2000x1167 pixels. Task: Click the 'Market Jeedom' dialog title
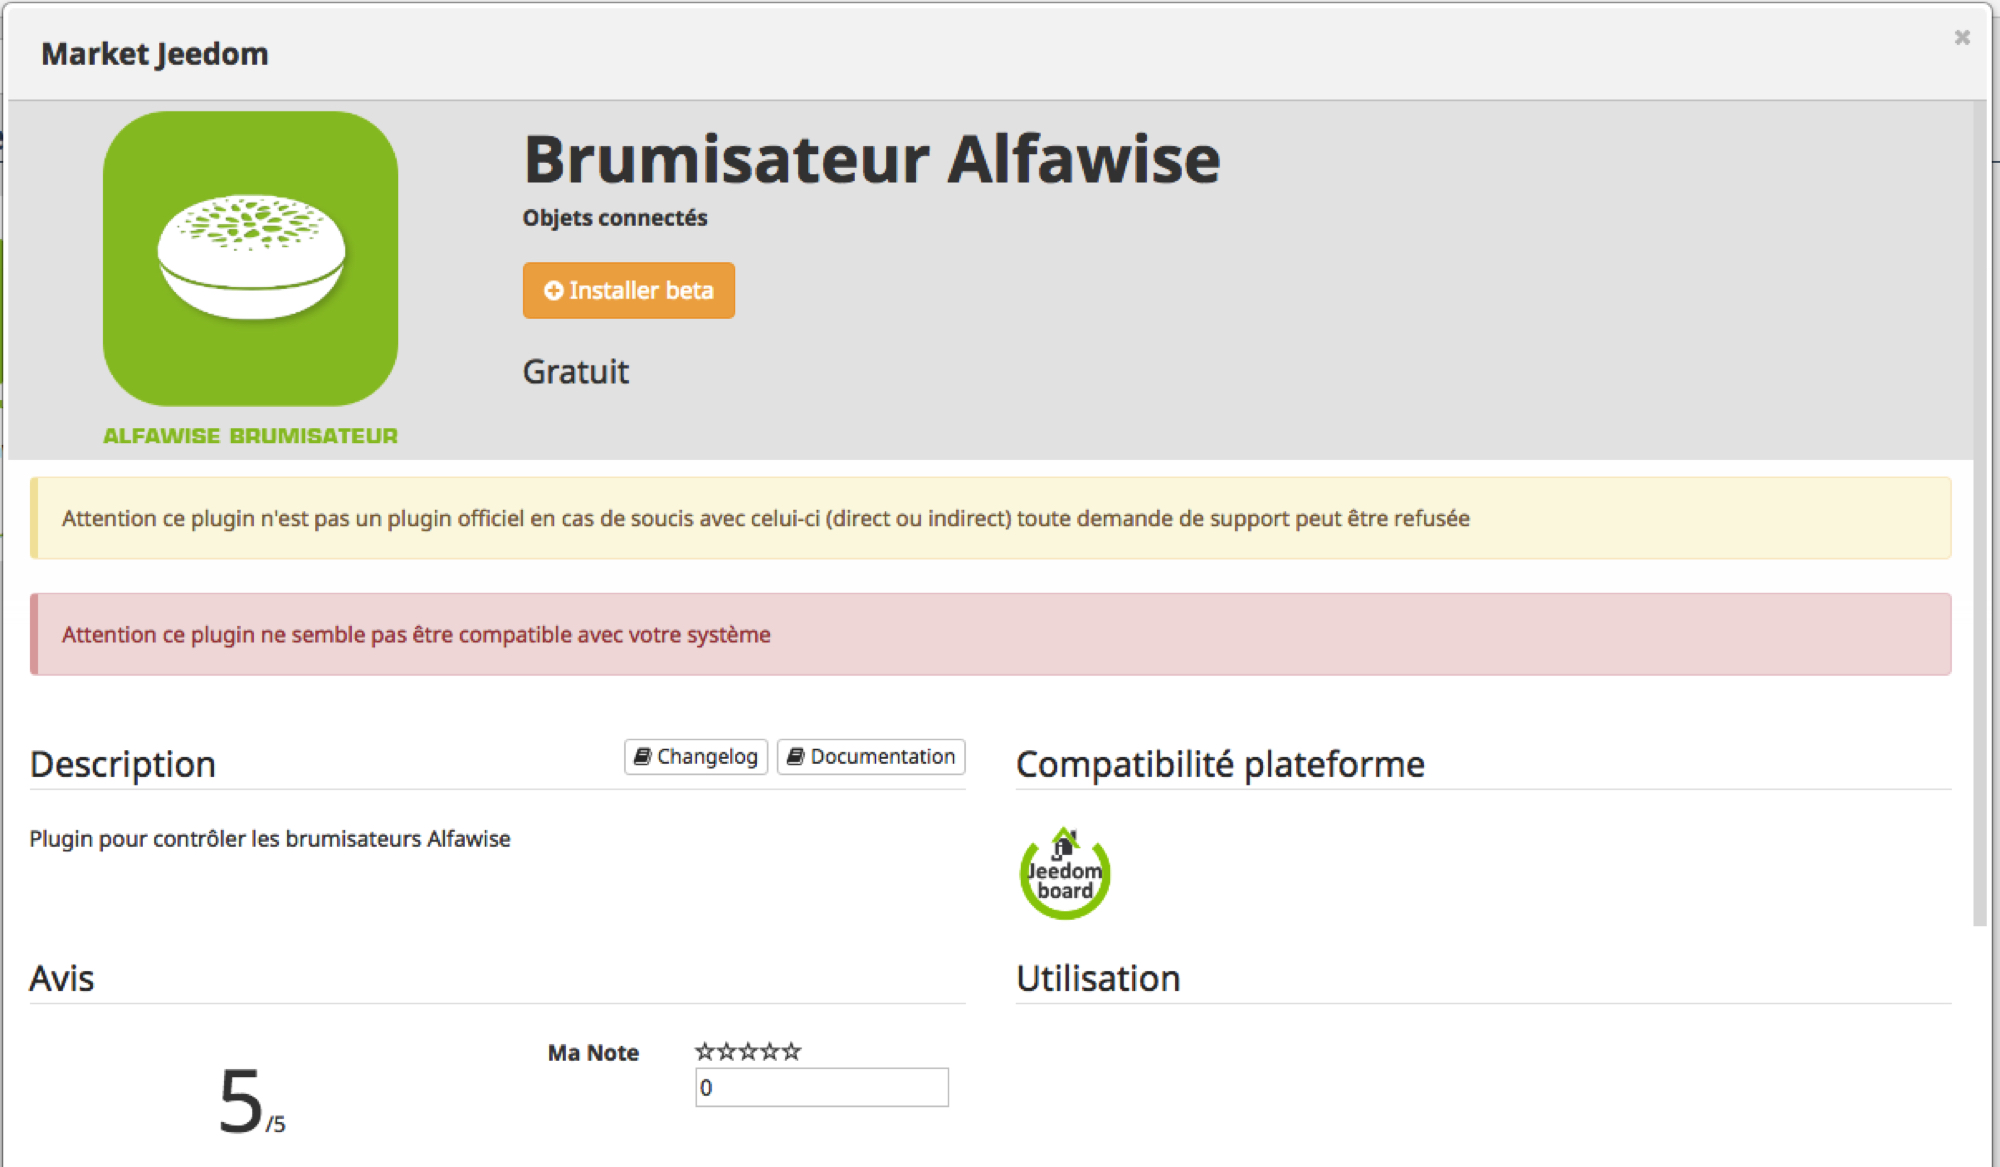click(155, 53)
